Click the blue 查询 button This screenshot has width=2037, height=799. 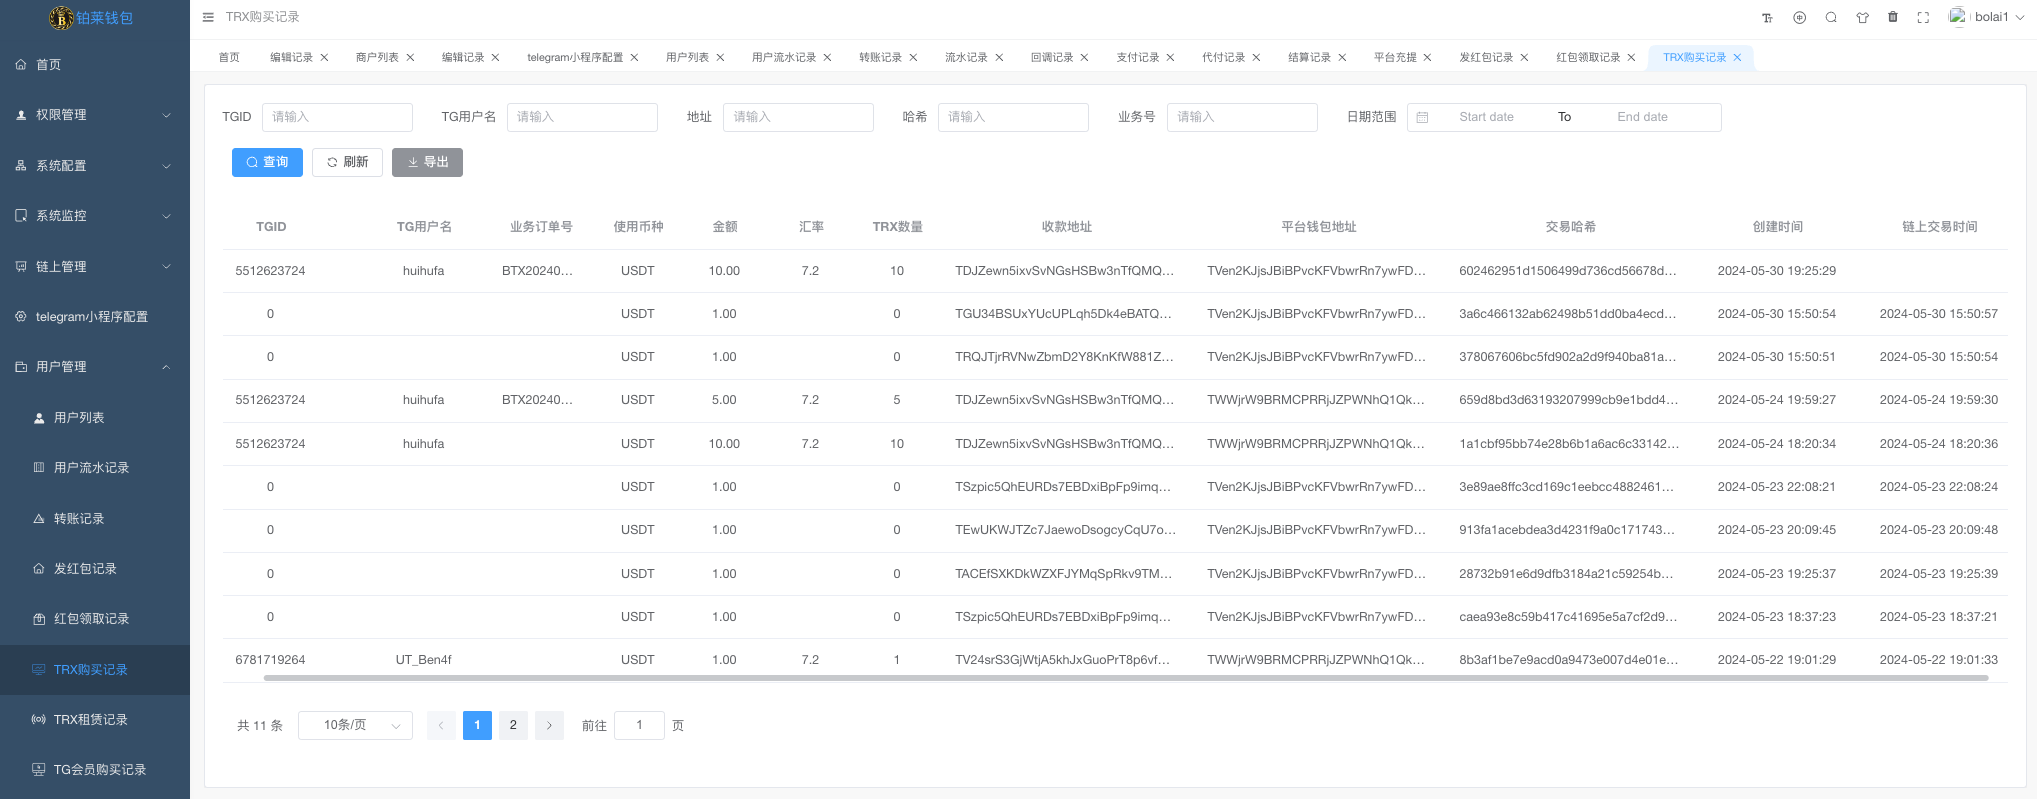coord(267,162)
